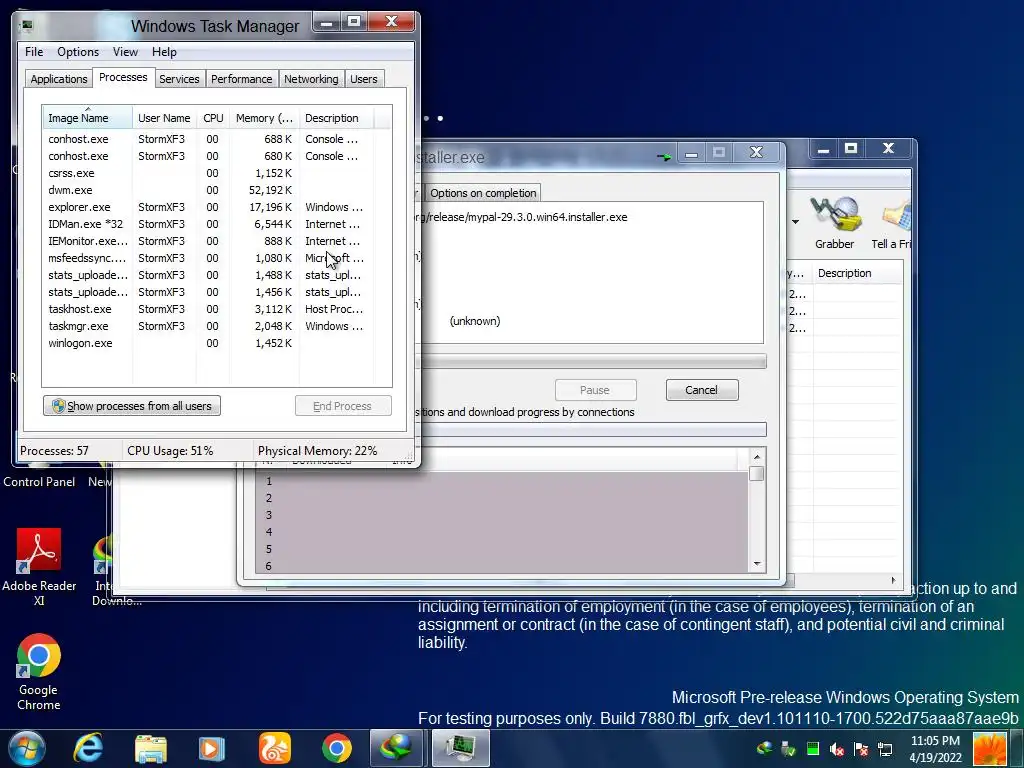Select the Control Panel desktop icon
1024x768 pixels.
pyautogui.click(x=39, y=481)
